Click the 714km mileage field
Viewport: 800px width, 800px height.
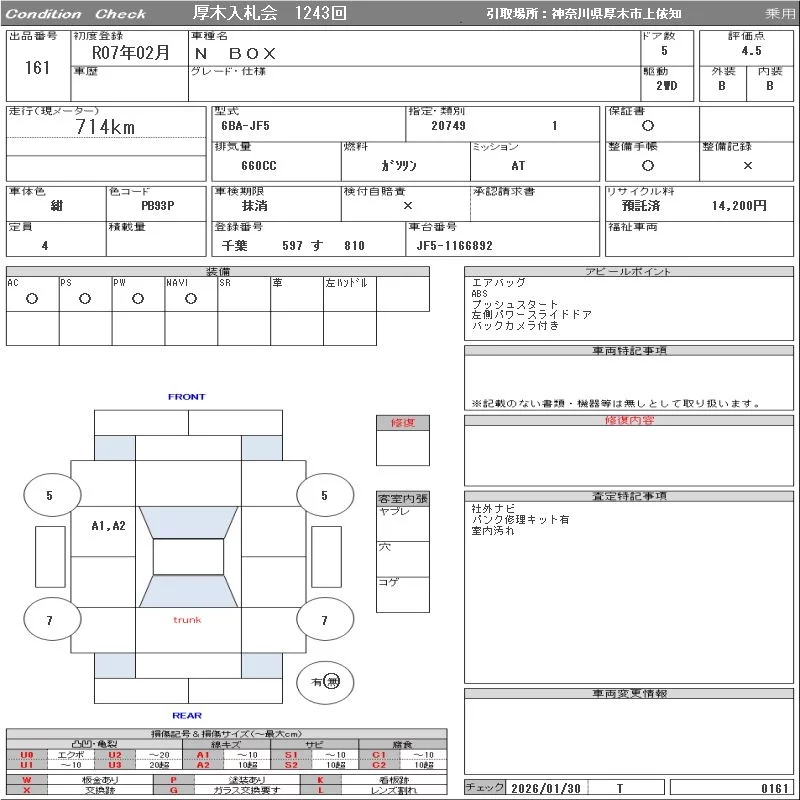click(x=105, y=127)
